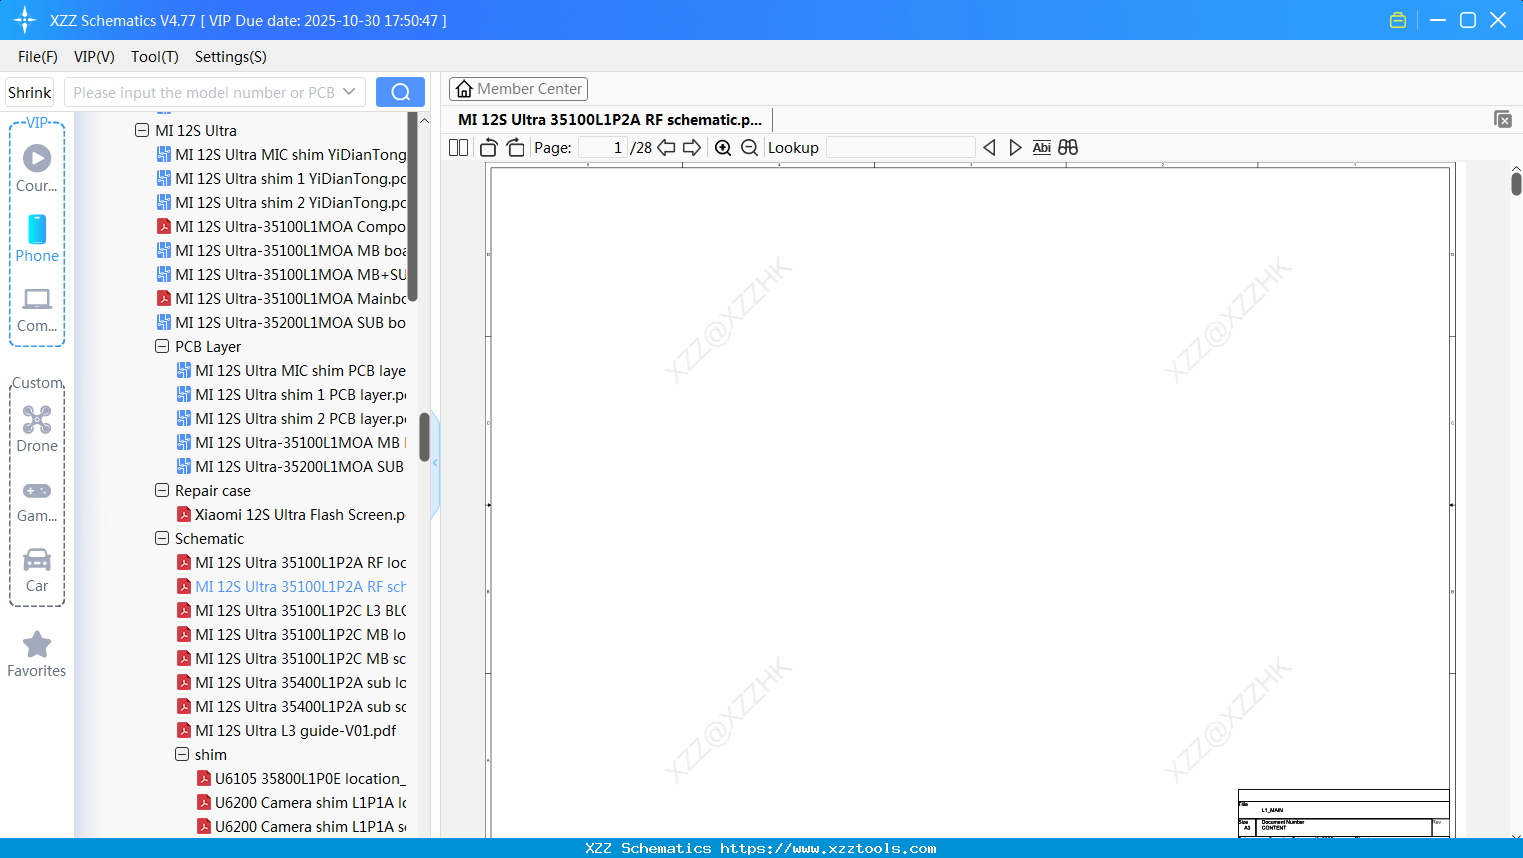Open MI 12S Ultra-35100L1MOA Compo file
This screenshot has height=858, width=1523.
coord(291,227)
